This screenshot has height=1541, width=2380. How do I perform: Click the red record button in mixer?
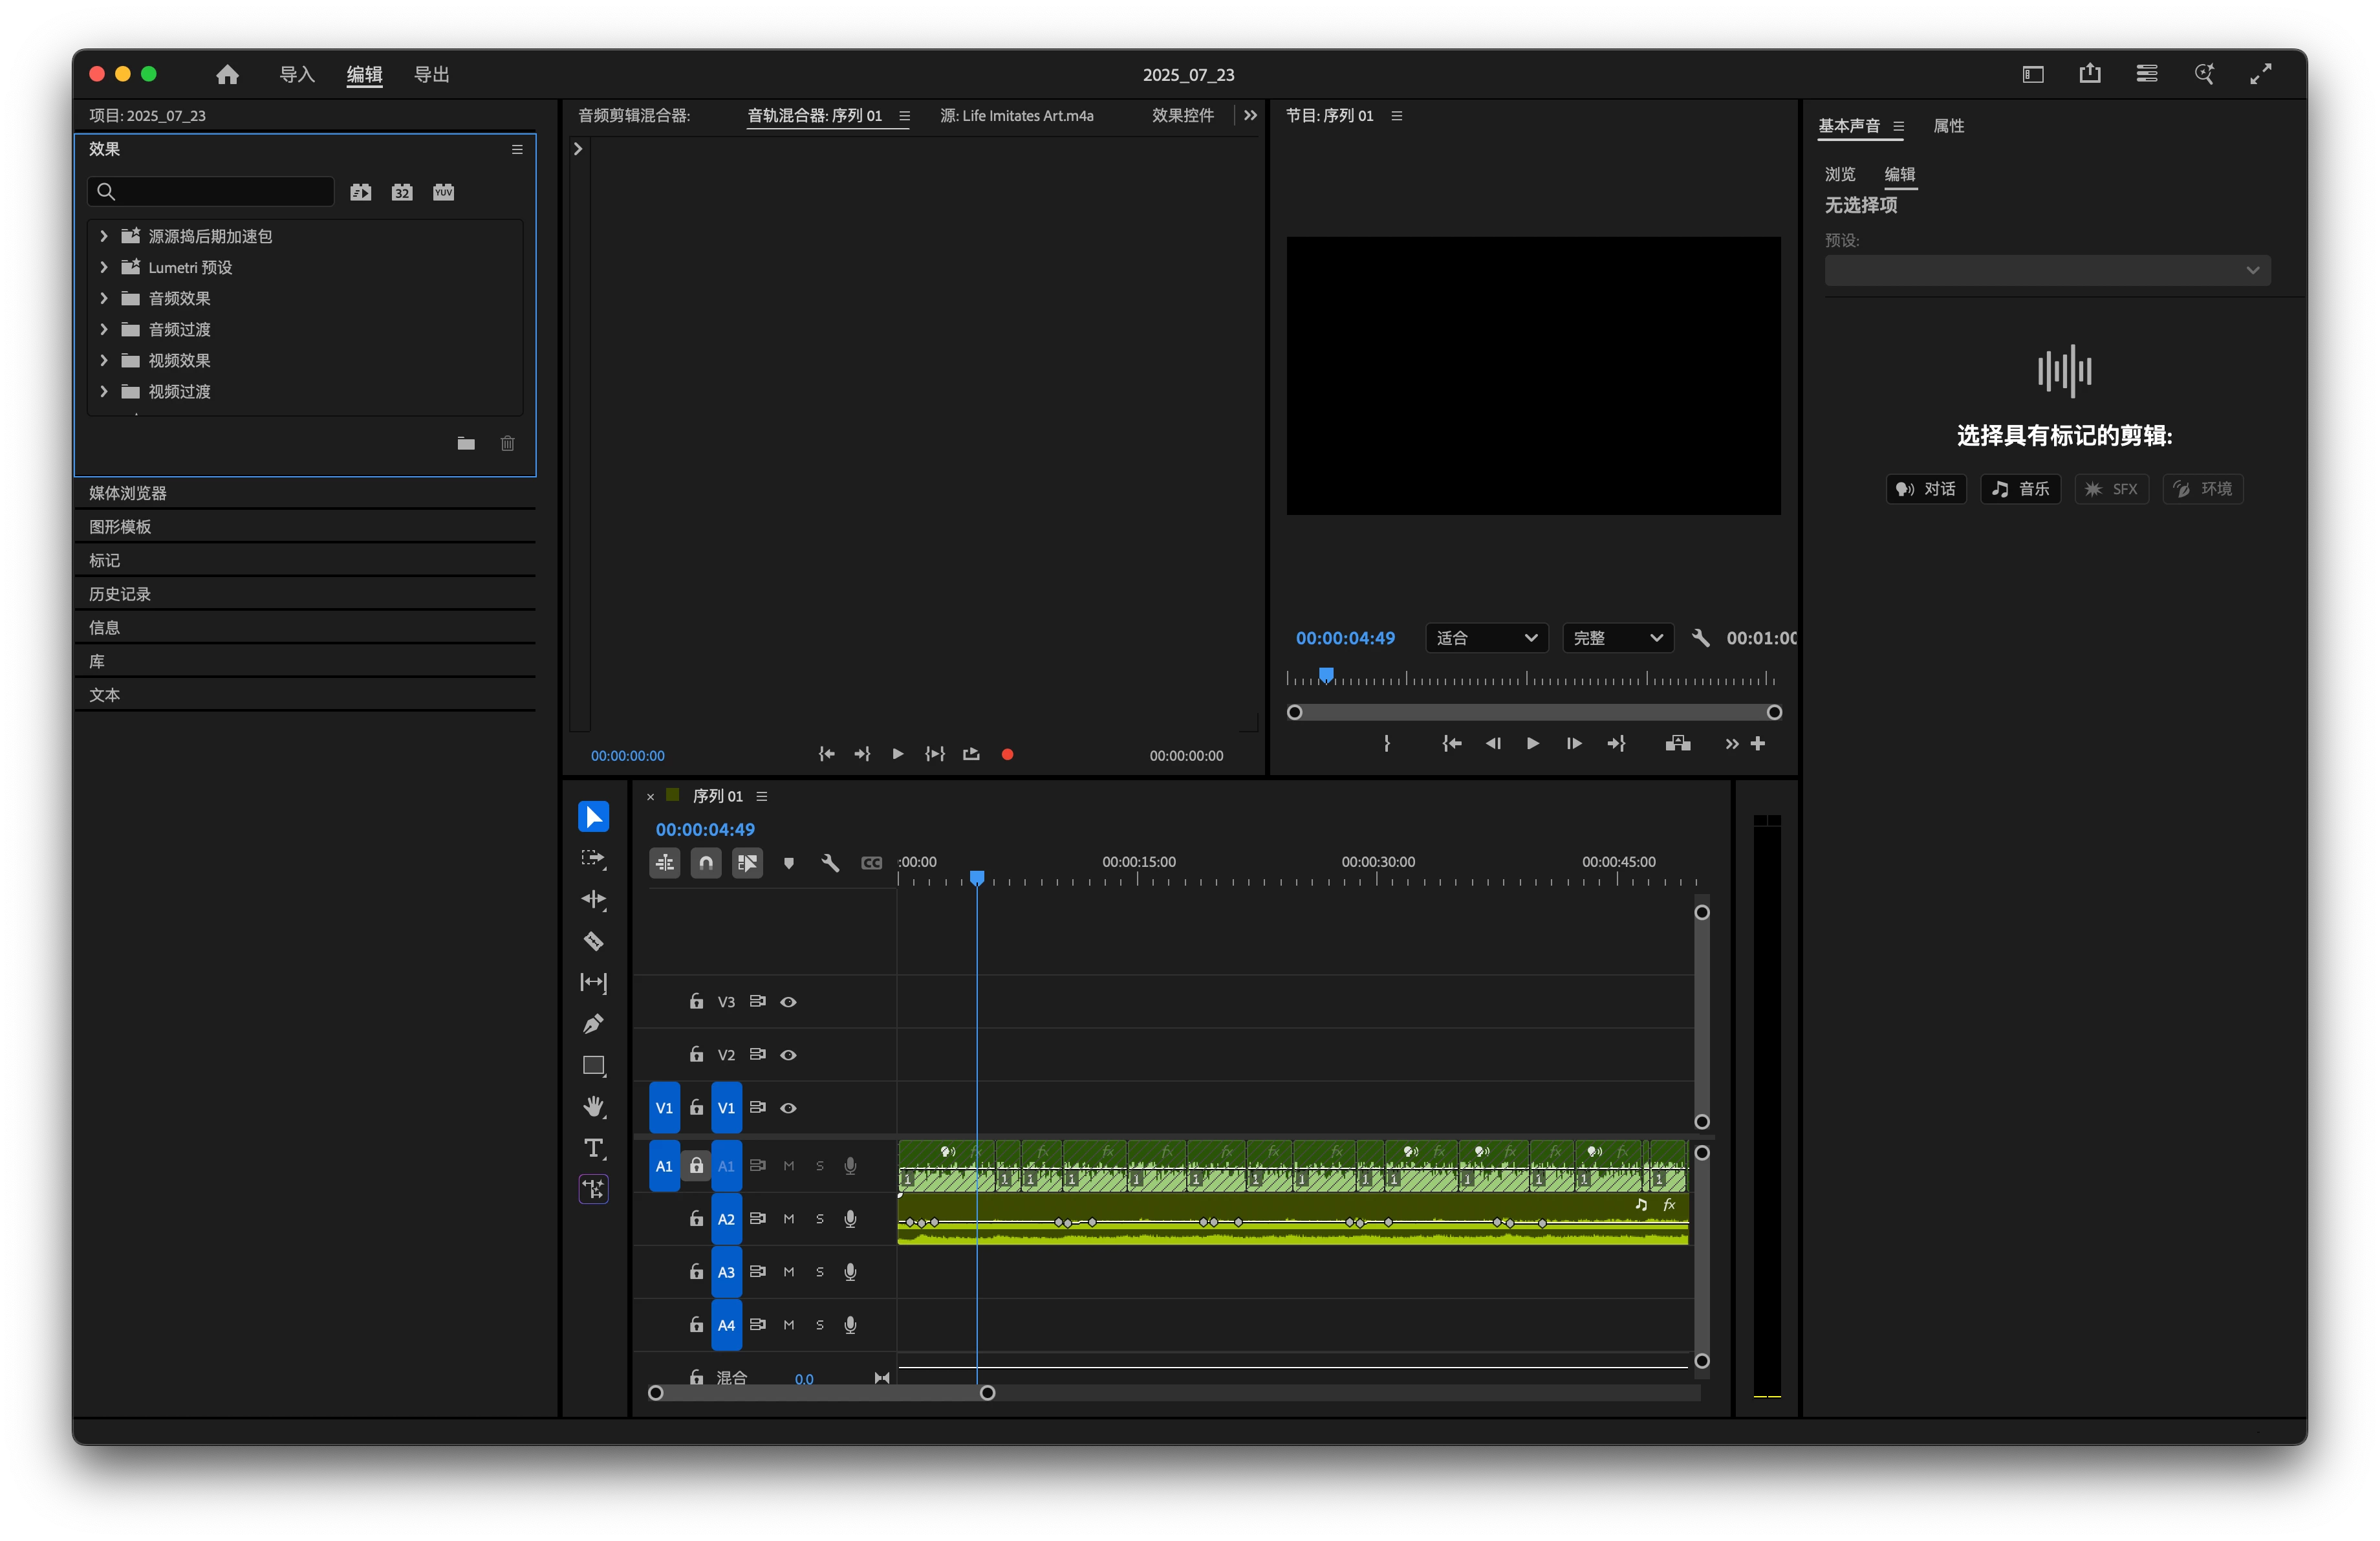(1007, 755)
